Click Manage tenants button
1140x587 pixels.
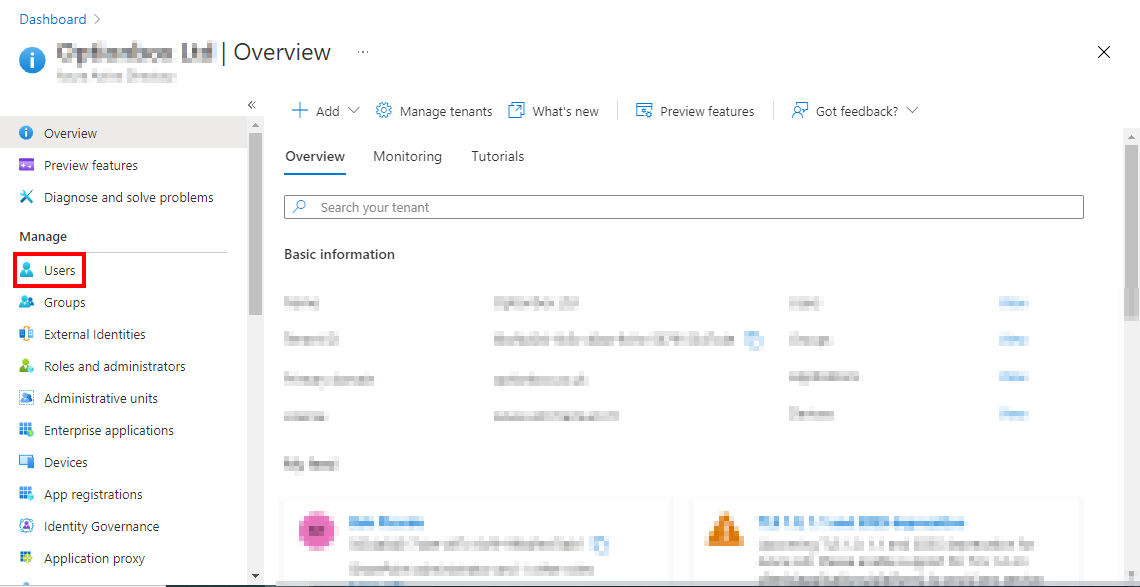pyautogui.click(x=434, y=111)
